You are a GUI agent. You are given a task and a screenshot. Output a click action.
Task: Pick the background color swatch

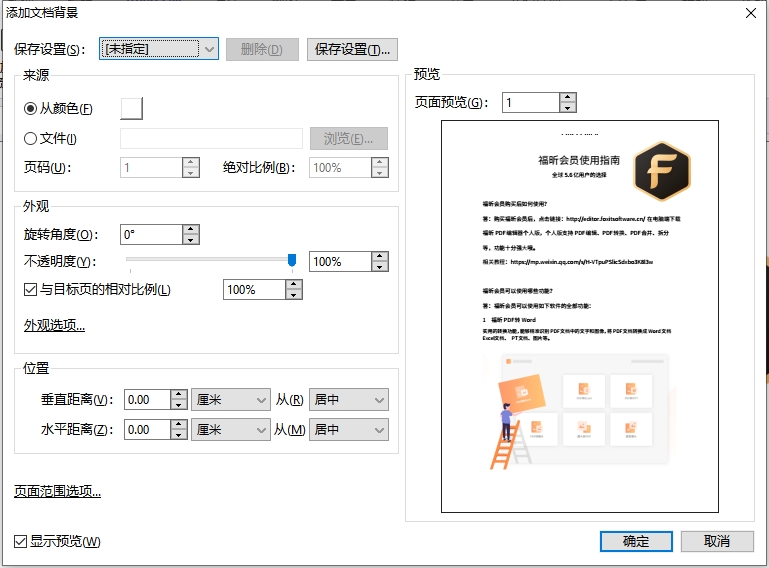(x=132, y=108)
